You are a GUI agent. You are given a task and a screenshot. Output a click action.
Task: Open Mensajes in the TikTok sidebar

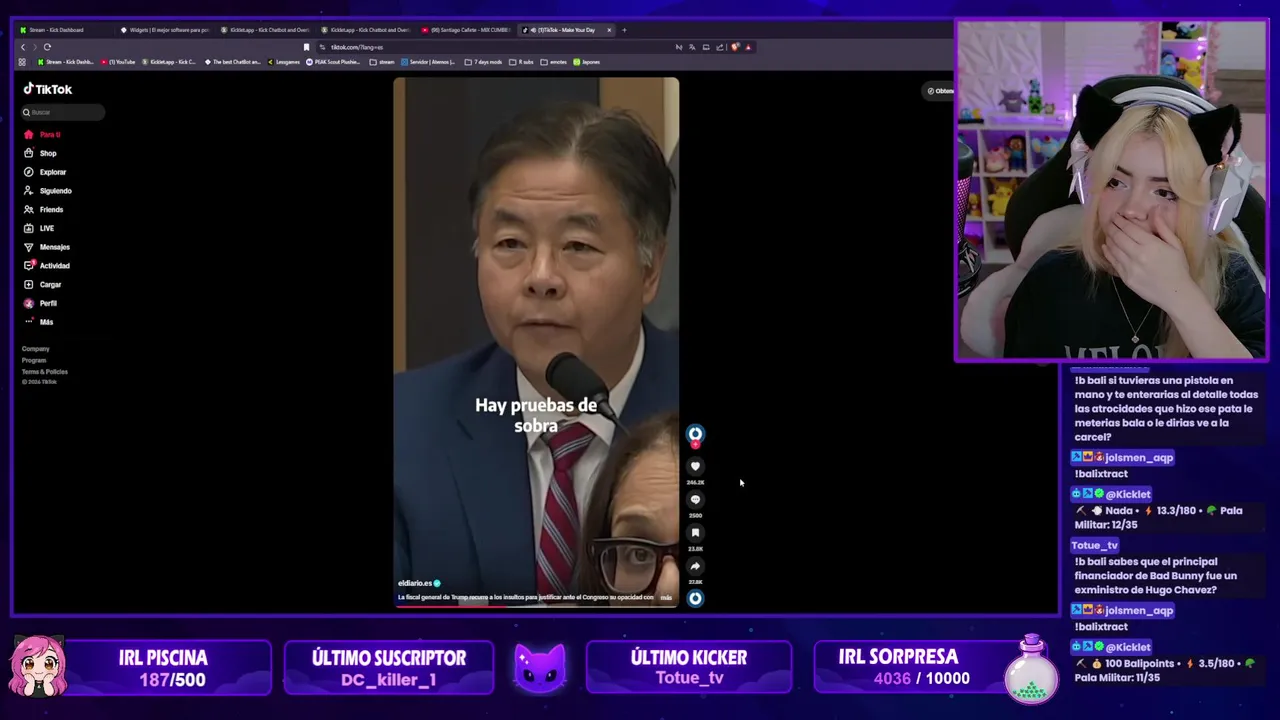(x=47, y=247)
